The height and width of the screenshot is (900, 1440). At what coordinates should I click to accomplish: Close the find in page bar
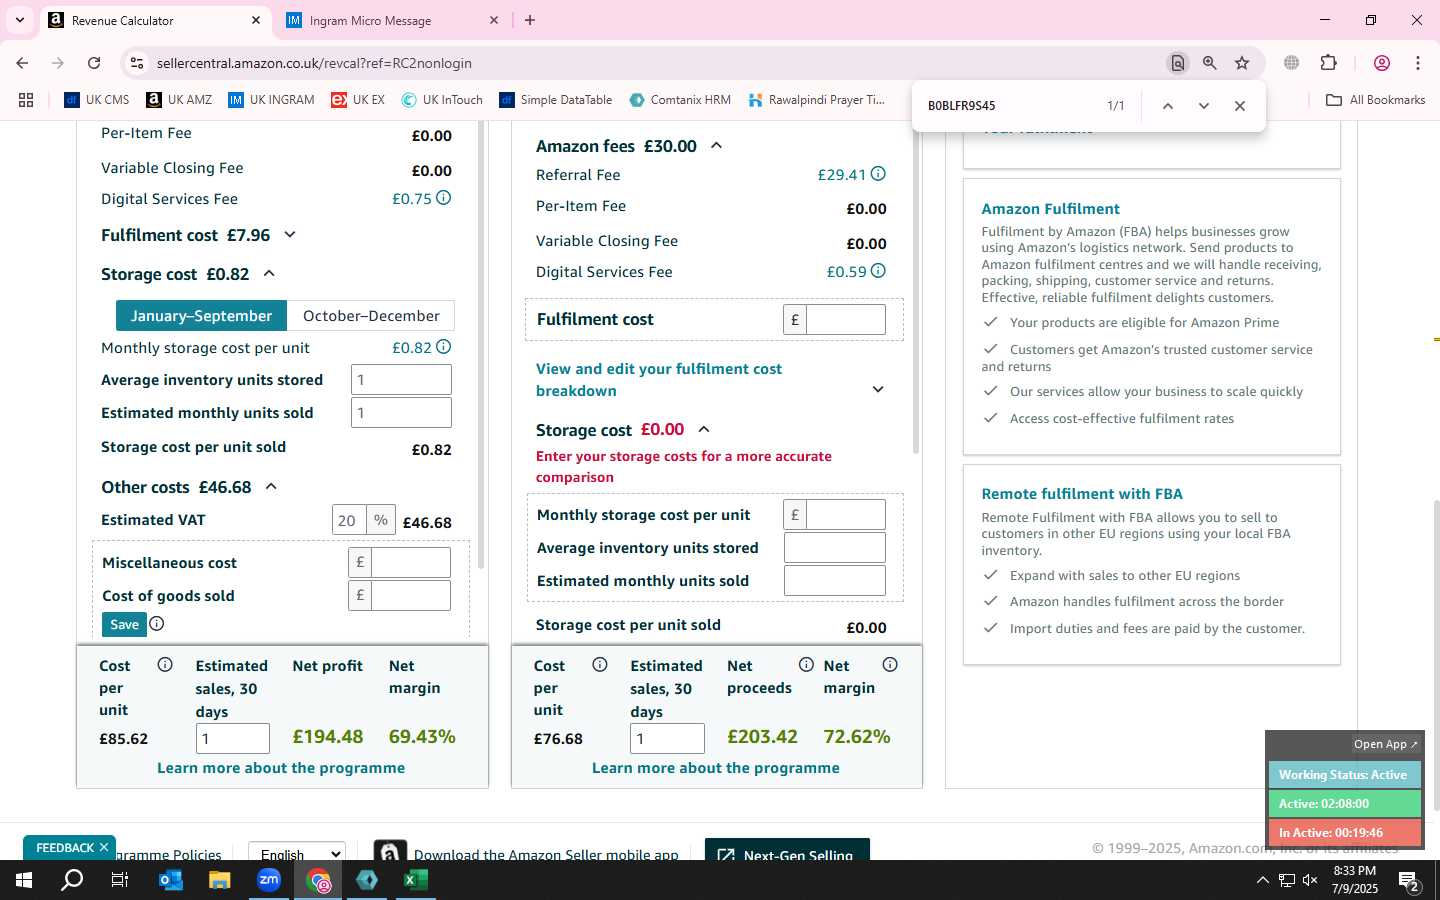[x=1240, y=106]
